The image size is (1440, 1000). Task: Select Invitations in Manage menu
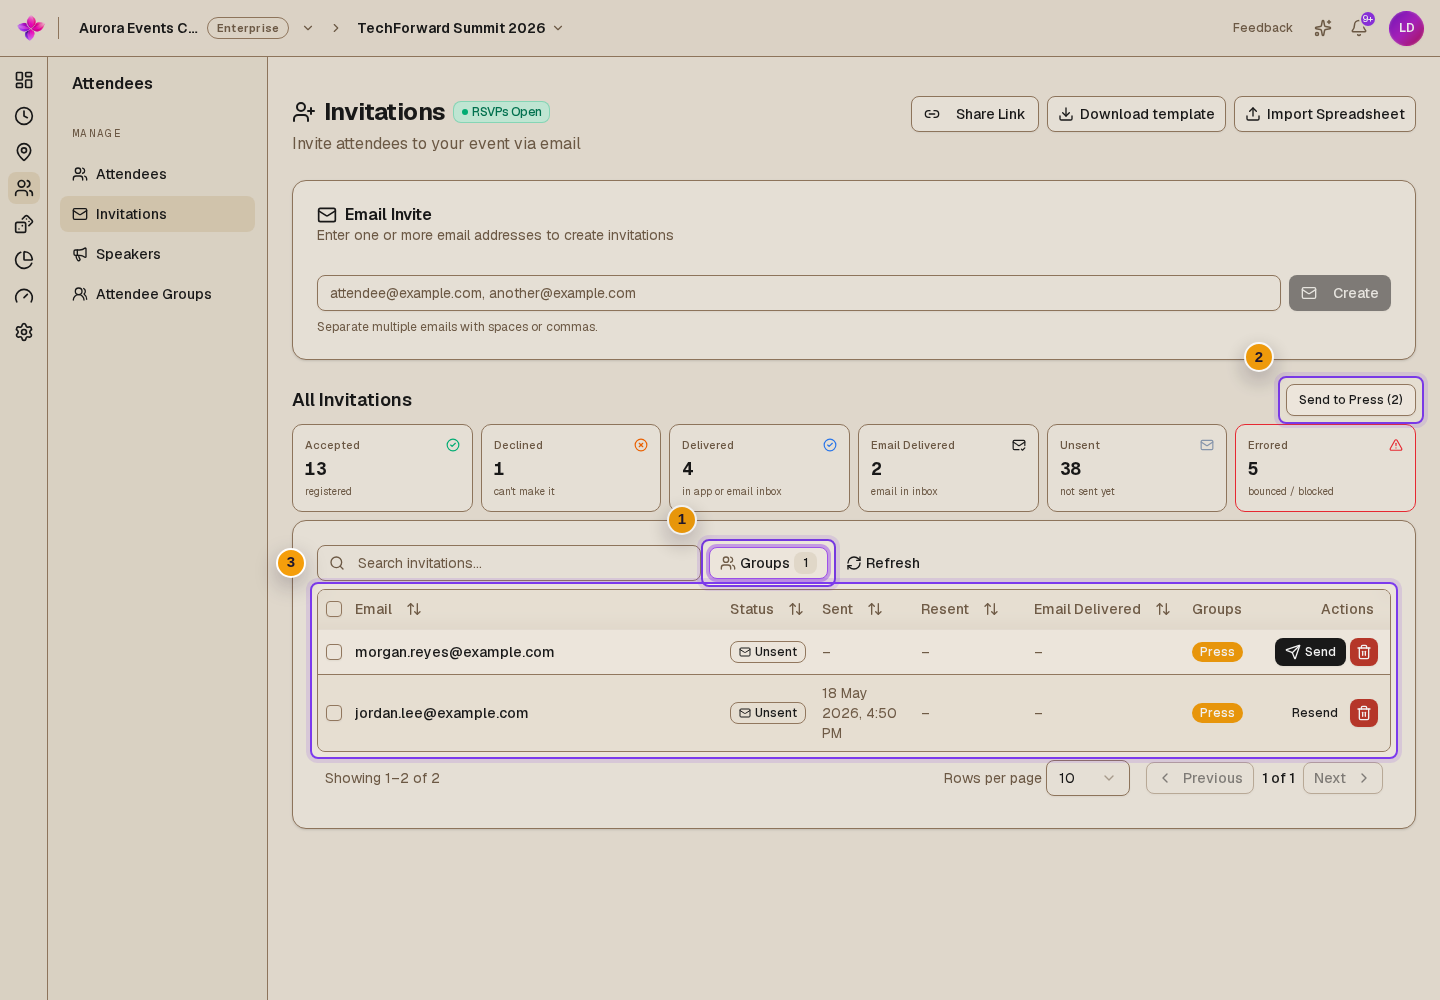pyautogui.click(x=157, y=214)
